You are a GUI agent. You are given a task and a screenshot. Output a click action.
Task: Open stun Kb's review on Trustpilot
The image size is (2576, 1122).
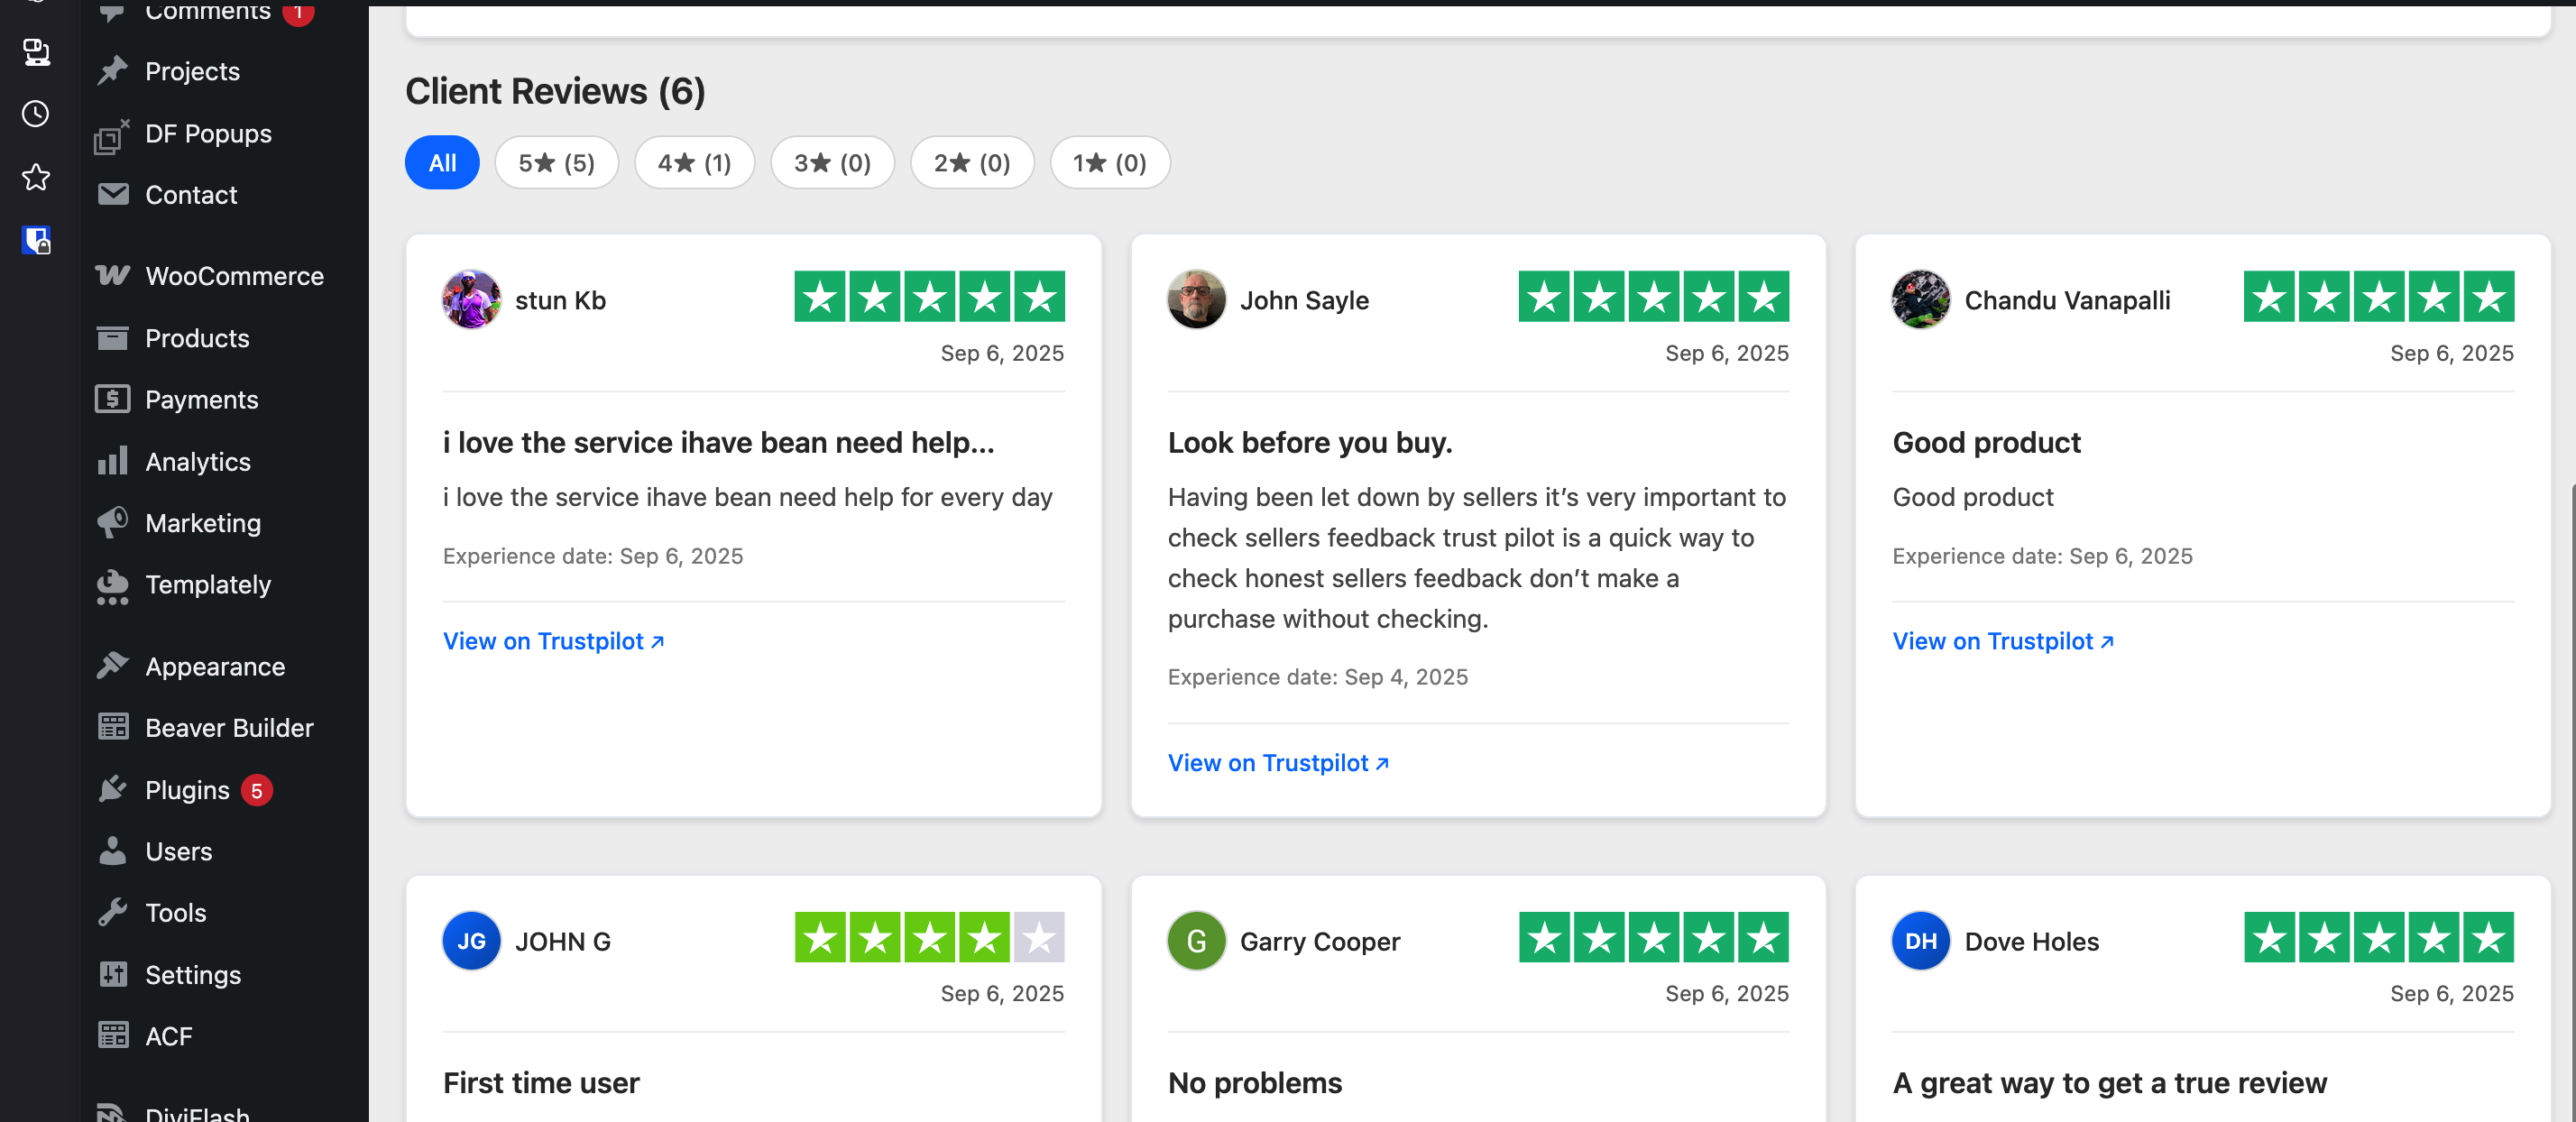[553, 641]
